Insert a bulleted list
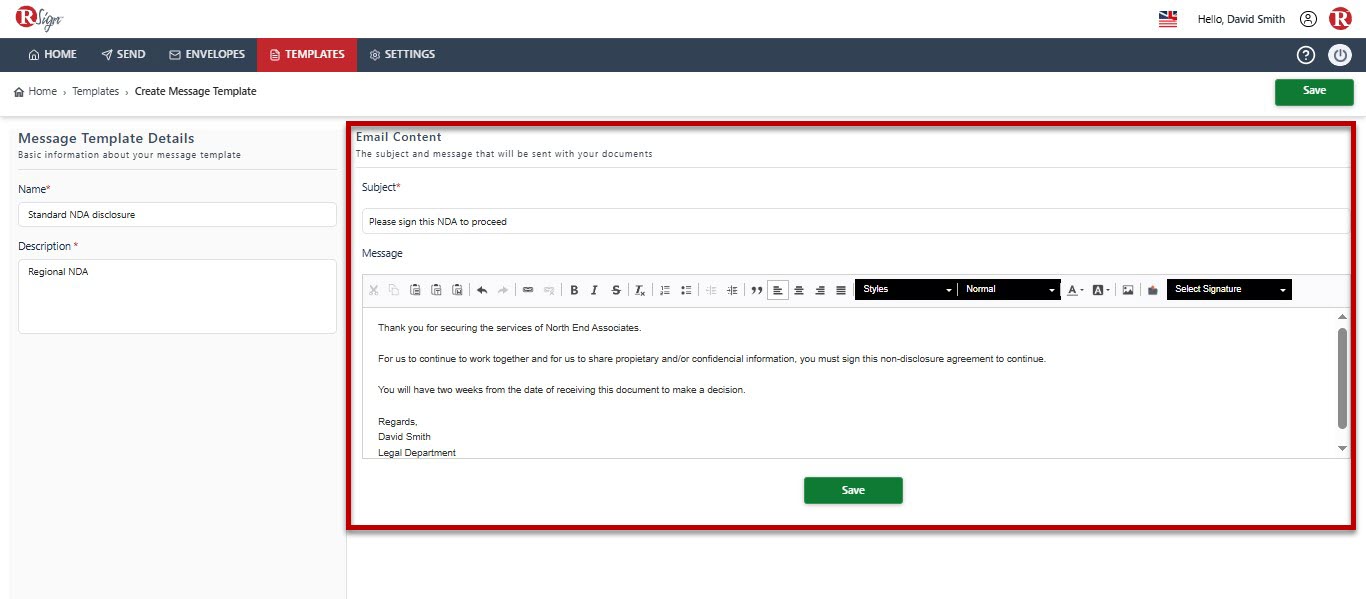The height and width of the screenshot is (599, 1366). pyautogui.click(x=686, y=290)
